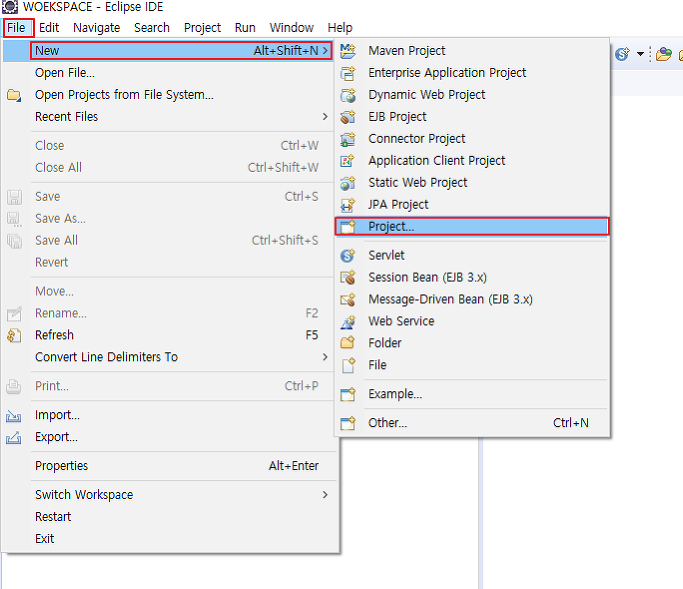
Task: Open the Run menu
Action: coord(245,28)
